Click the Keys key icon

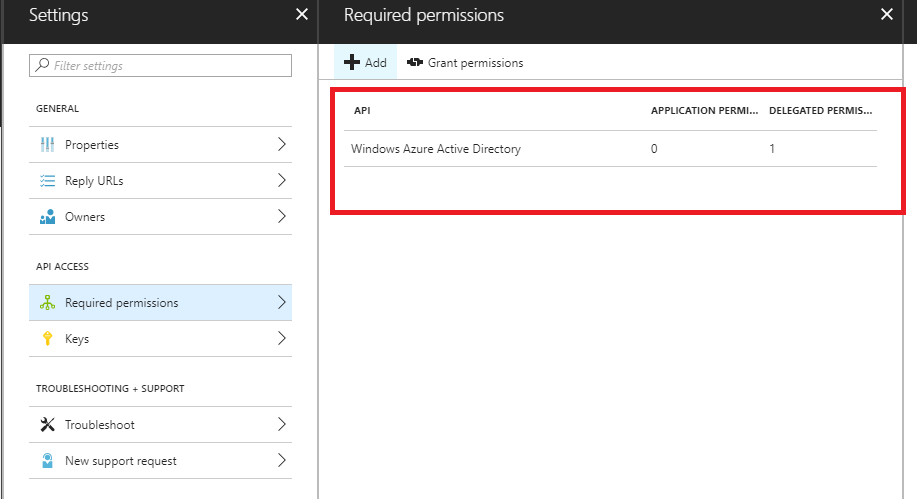[47, 339]
